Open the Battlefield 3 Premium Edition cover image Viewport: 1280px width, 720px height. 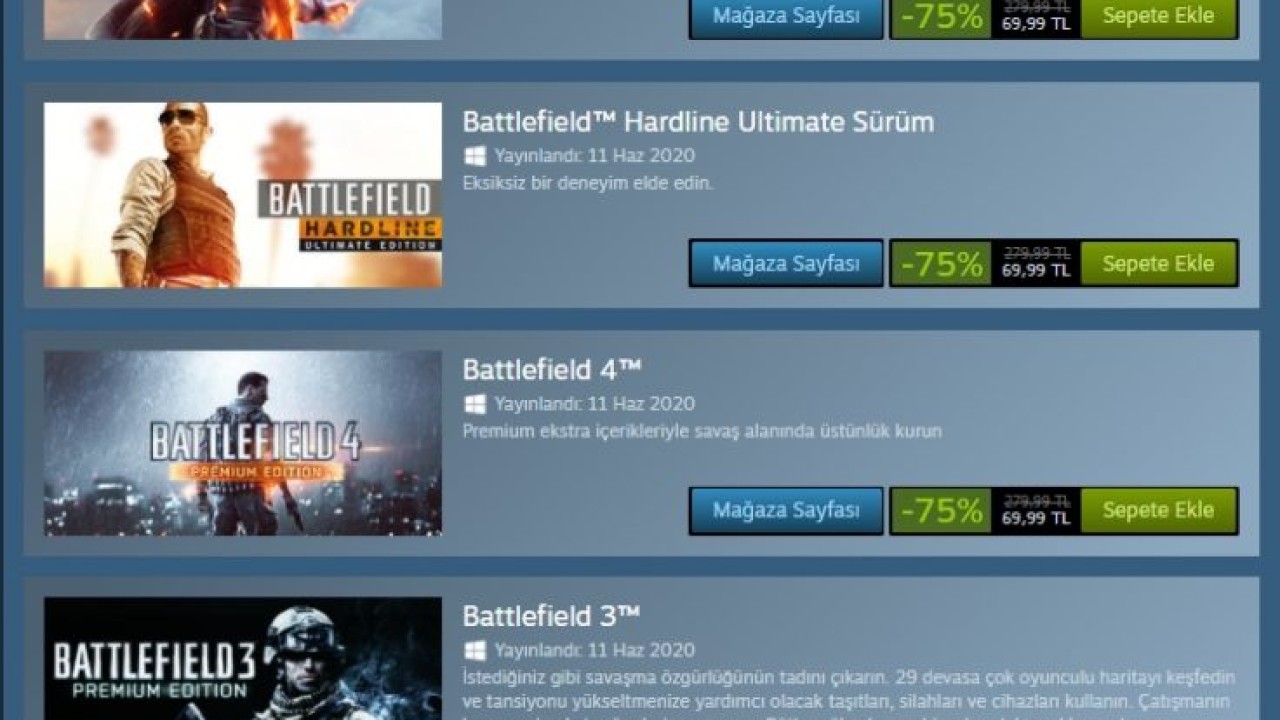243,659
